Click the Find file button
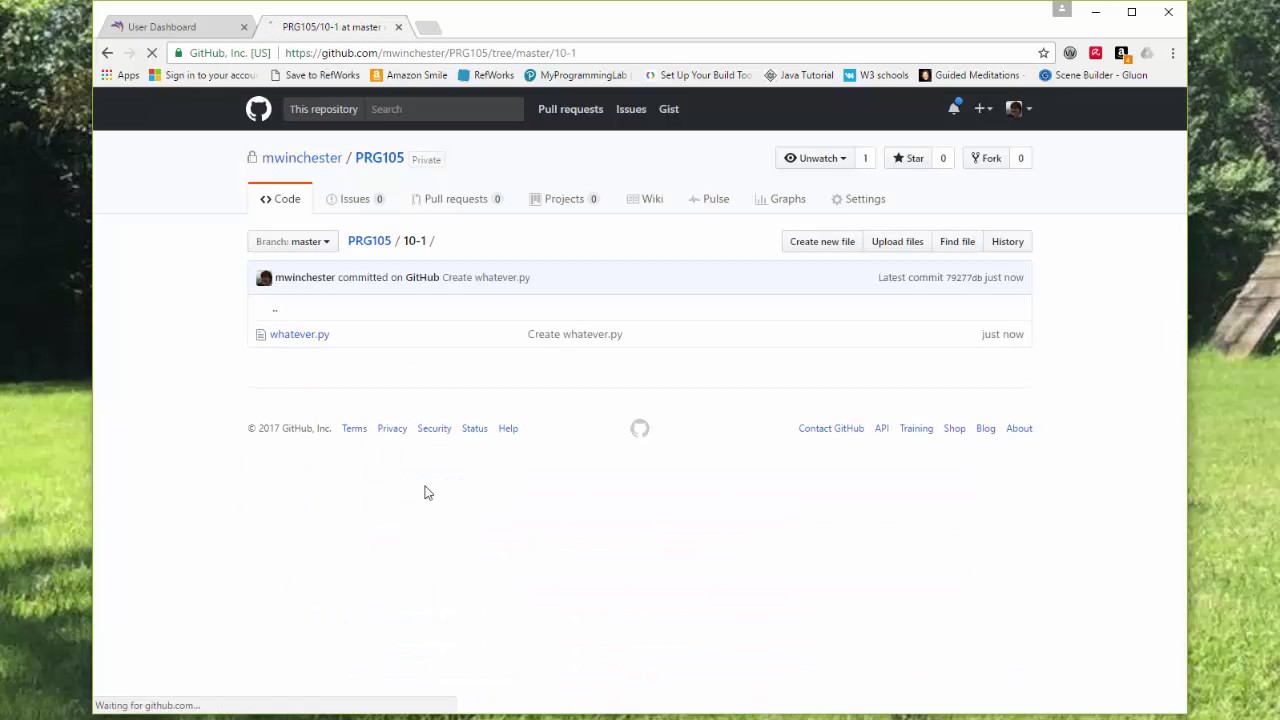The width and height of the screenshot is (1280, 720). pos(957,242)
